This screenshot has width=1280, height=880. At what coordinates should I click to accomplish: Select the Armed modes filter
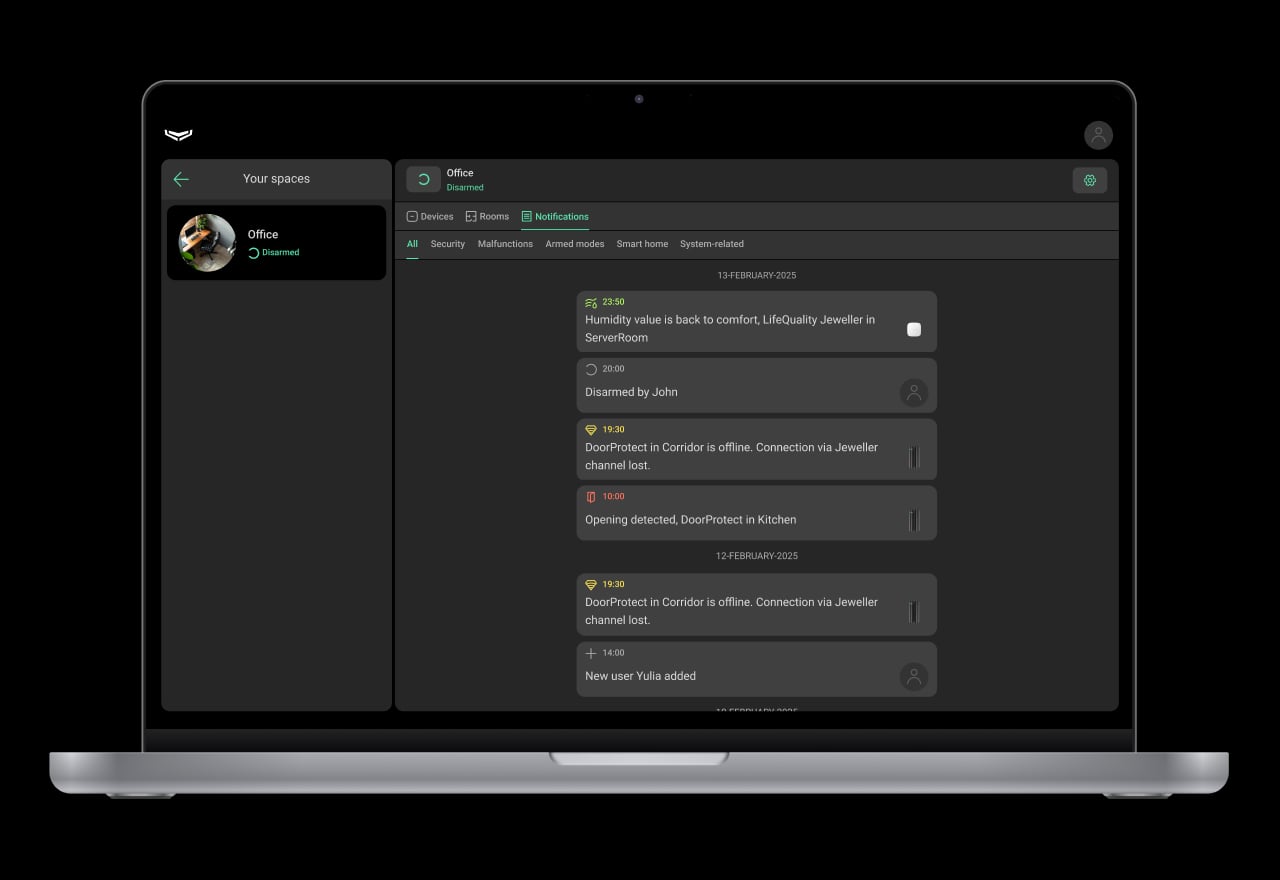(x=575, y=243)
